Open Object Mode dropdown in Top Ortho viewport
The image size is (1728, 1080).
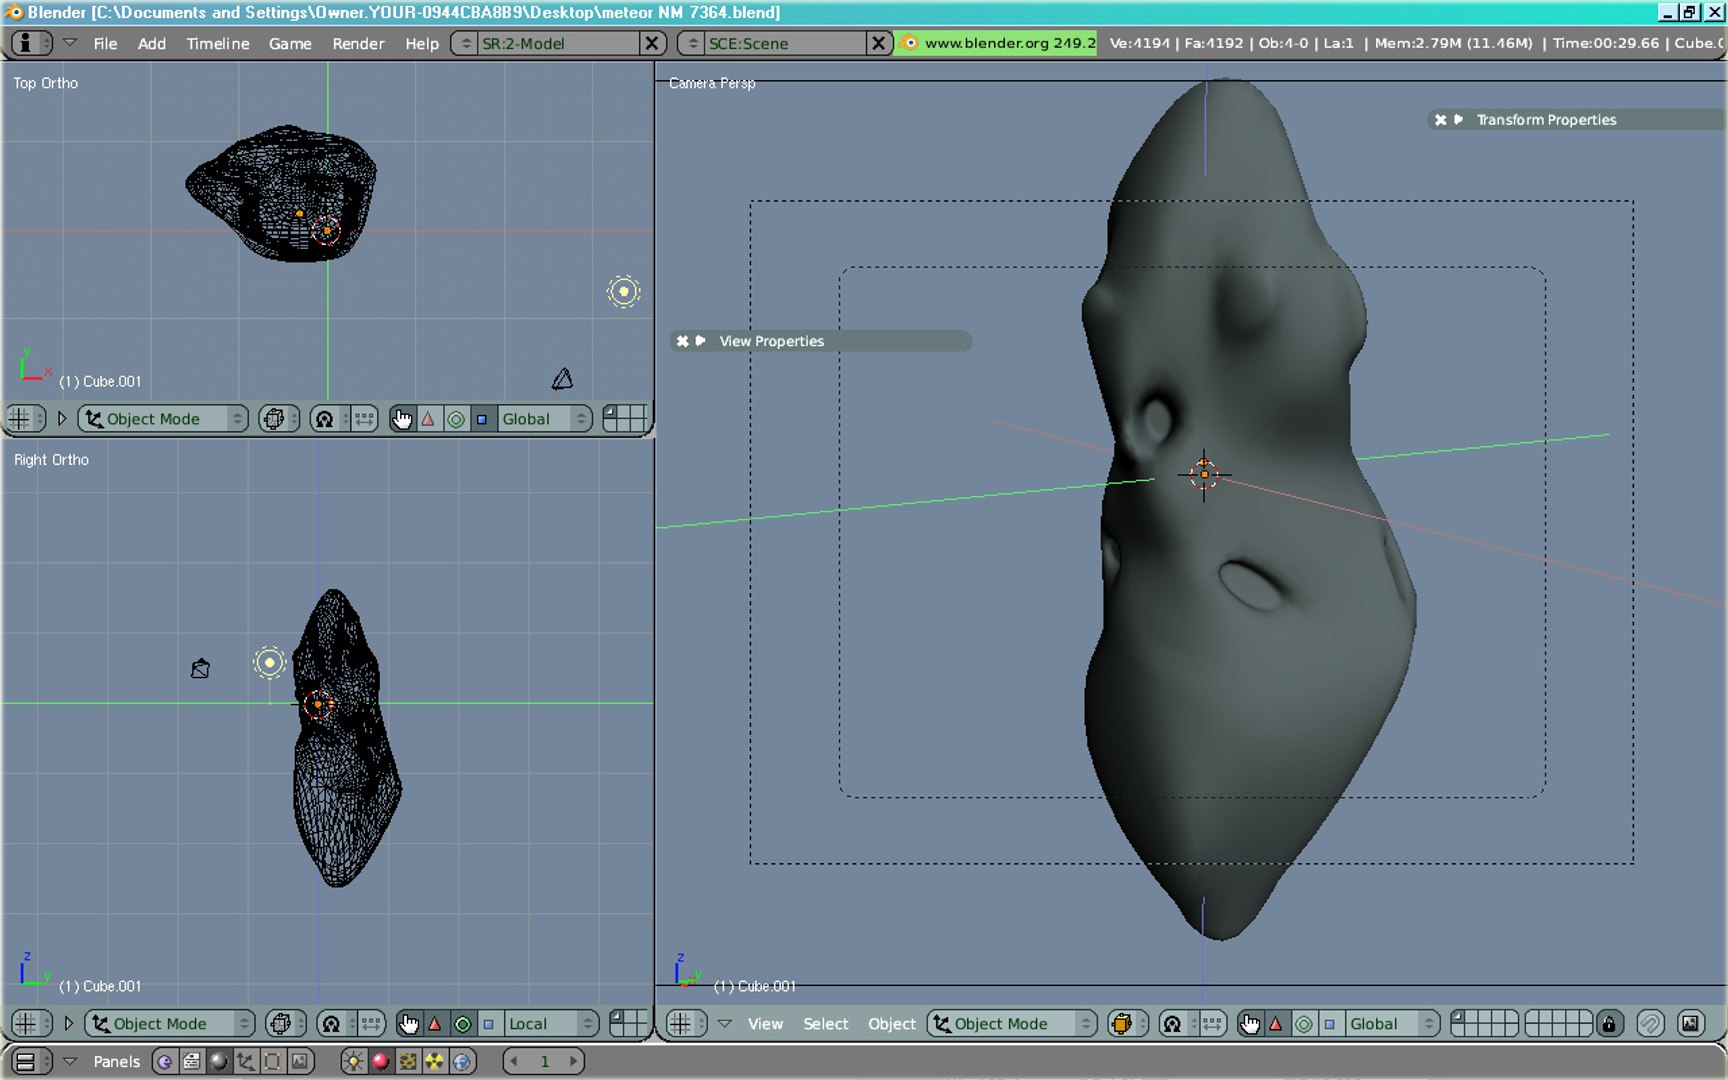163,419
